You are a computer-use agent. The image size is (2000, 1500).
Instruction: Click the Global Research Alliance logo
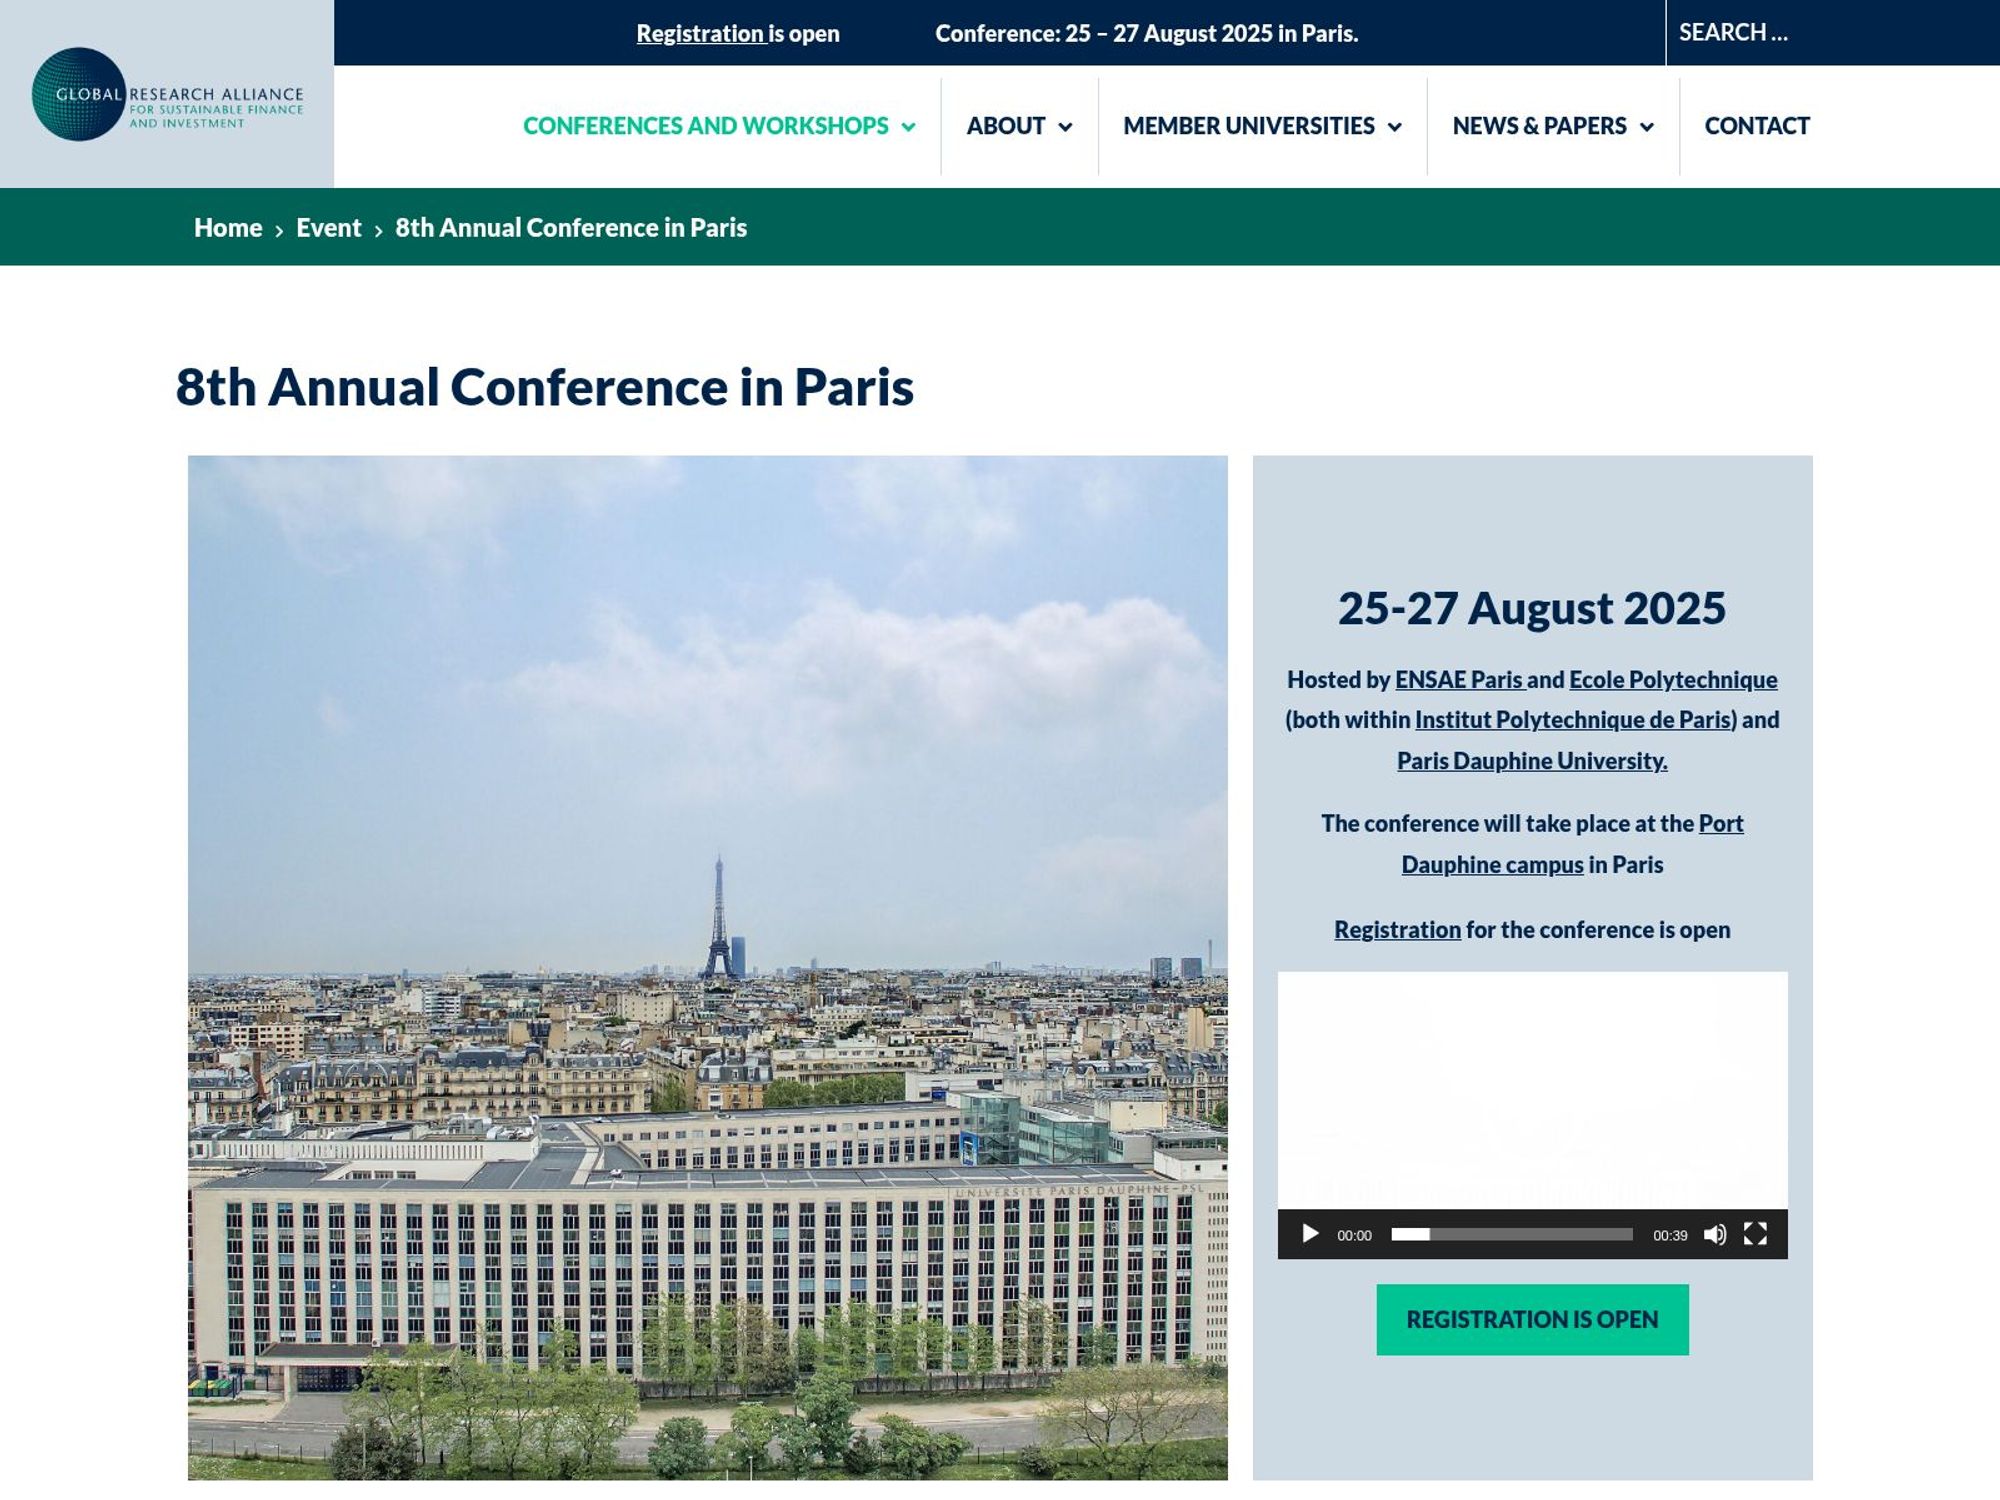pos(167,94)
